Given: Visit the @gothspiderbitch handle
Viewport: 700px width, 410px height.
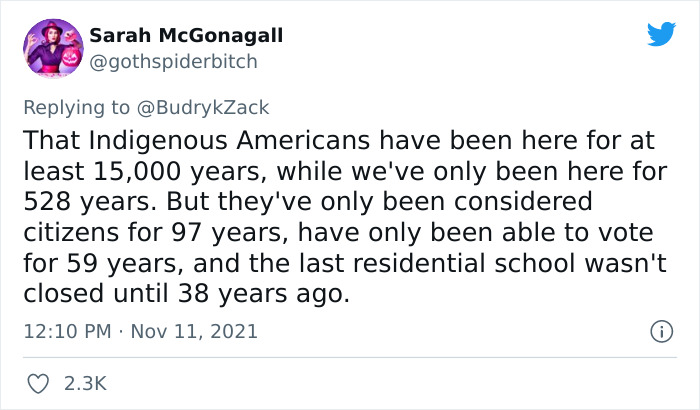Looking at the screenshot, I should [173, 61].
